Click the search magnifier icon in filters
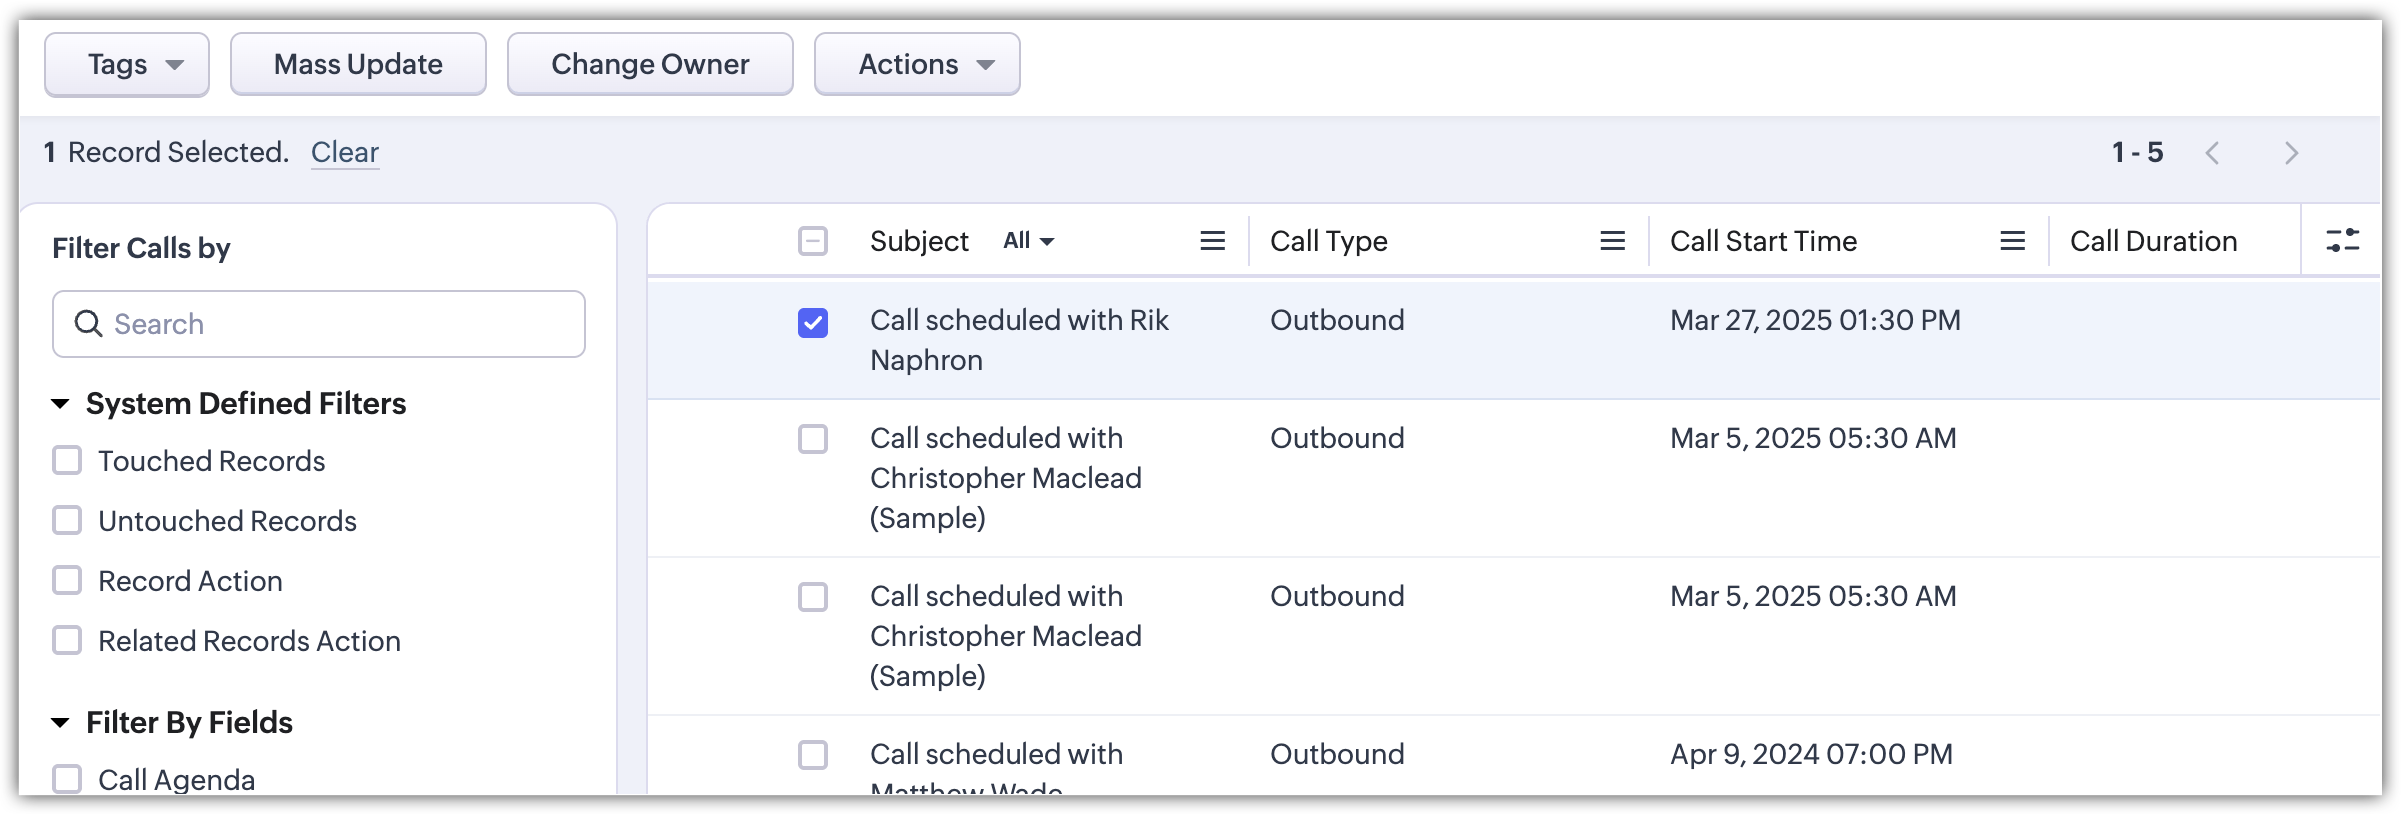 (89, 324)
